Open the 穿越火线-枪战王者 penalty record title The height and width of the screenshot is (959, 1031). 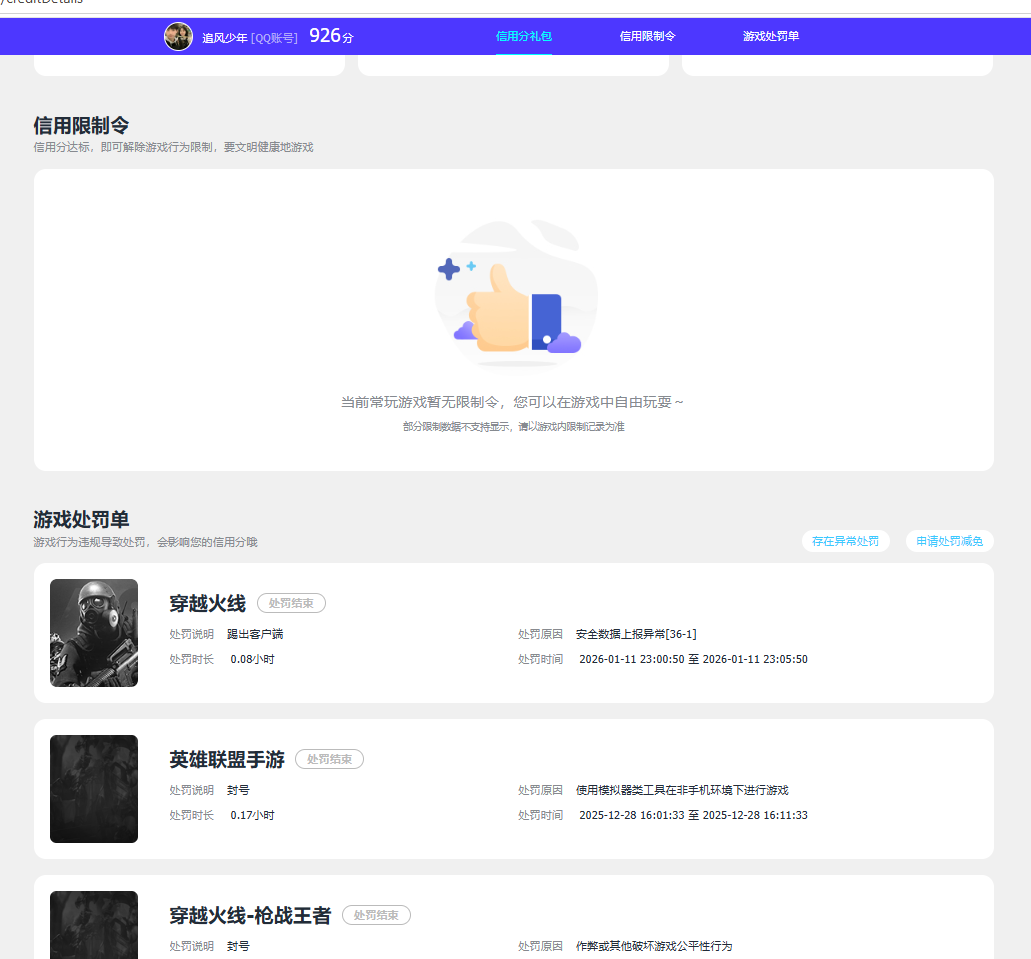250,916
